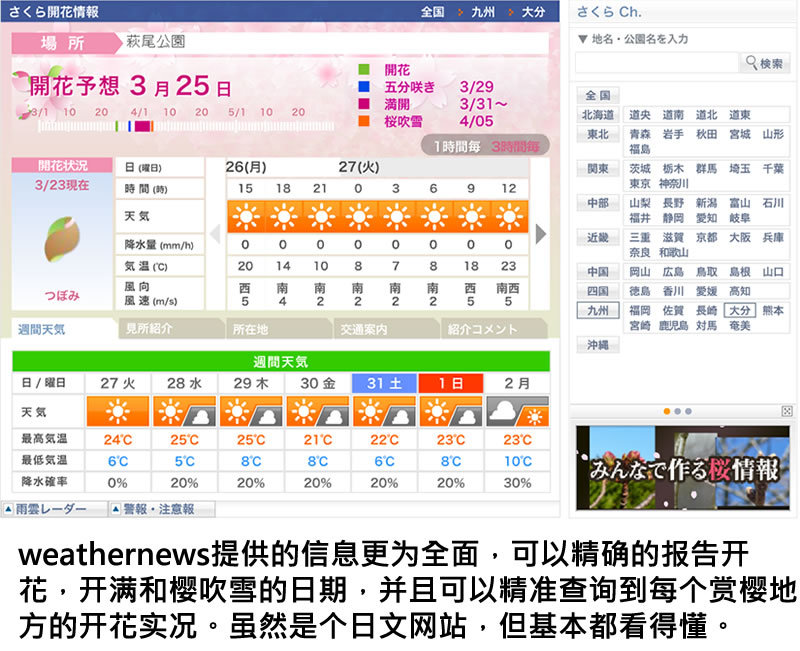Open the 福岡 prefecture link
This screenshot has height=651, width=800.
click(x=639, y=310)
